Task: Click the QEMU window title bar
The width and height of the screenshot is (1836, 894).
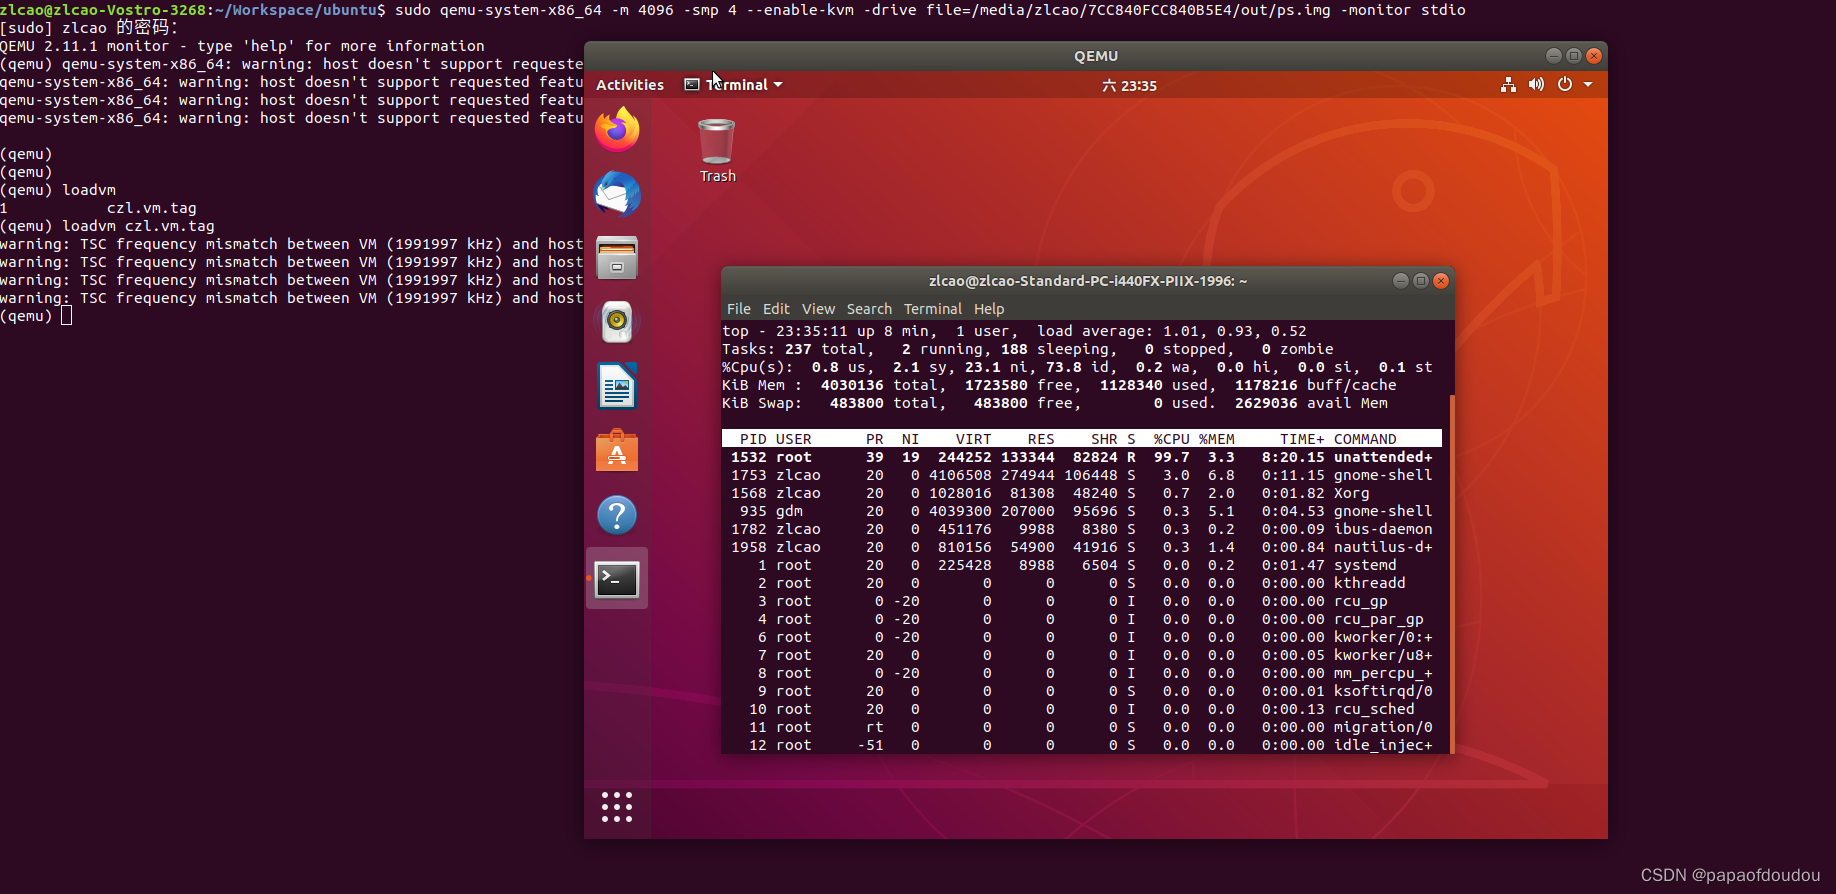Action: click(x=1096, y=56)
